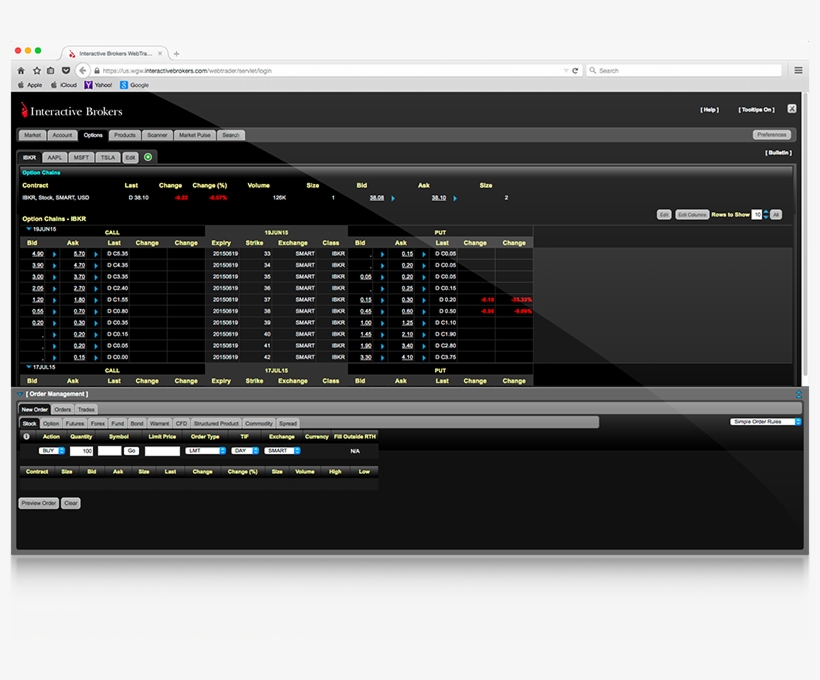This screenshot has width=820, height=680.
Task: Open the Google bookmark
Action: coord(135,85)
